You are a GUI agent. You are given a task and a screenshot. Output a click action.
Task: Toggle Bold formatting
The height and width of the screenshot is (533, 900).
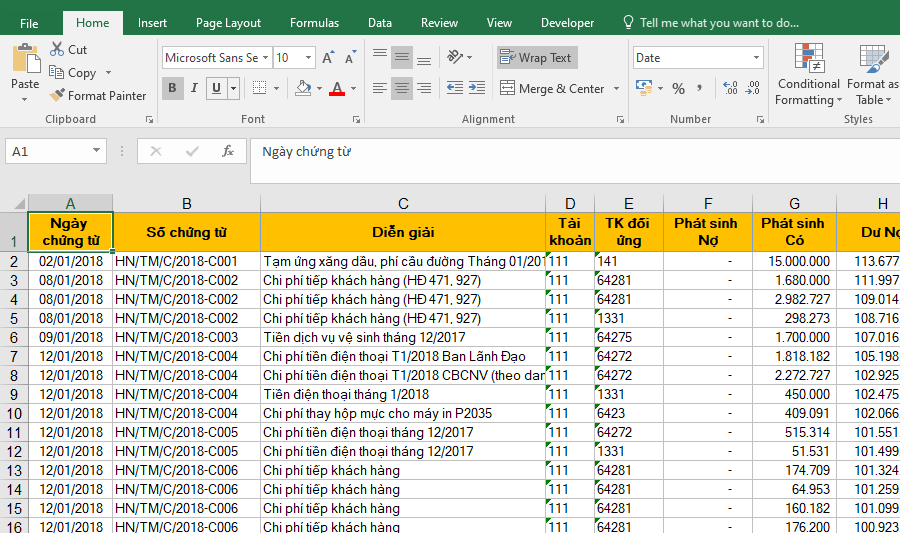172,89
